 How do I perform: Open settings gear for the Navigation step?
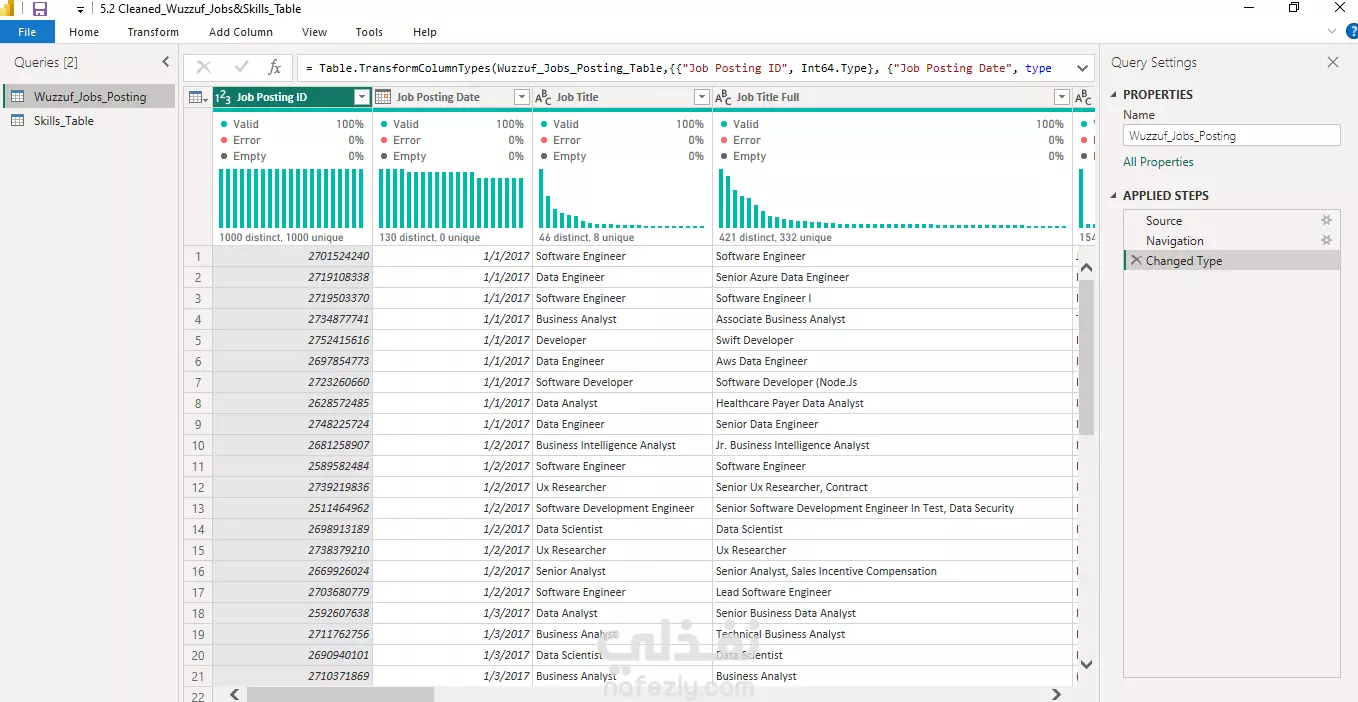1326,241
